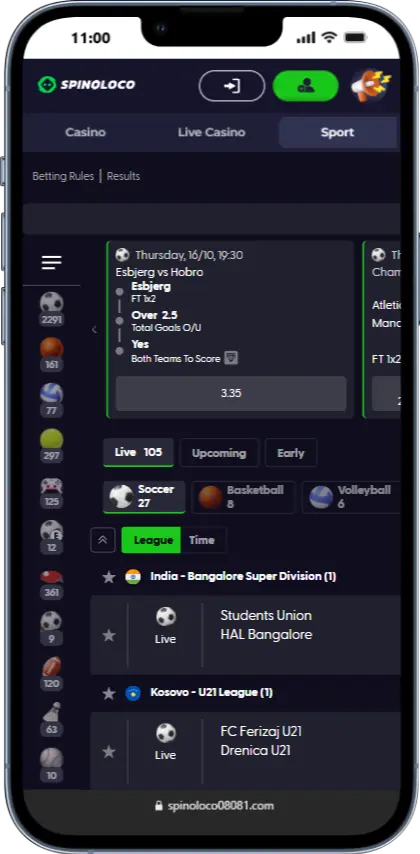Favorite the Students Union match star
The image size is (420, 854).
coord(109,635)
